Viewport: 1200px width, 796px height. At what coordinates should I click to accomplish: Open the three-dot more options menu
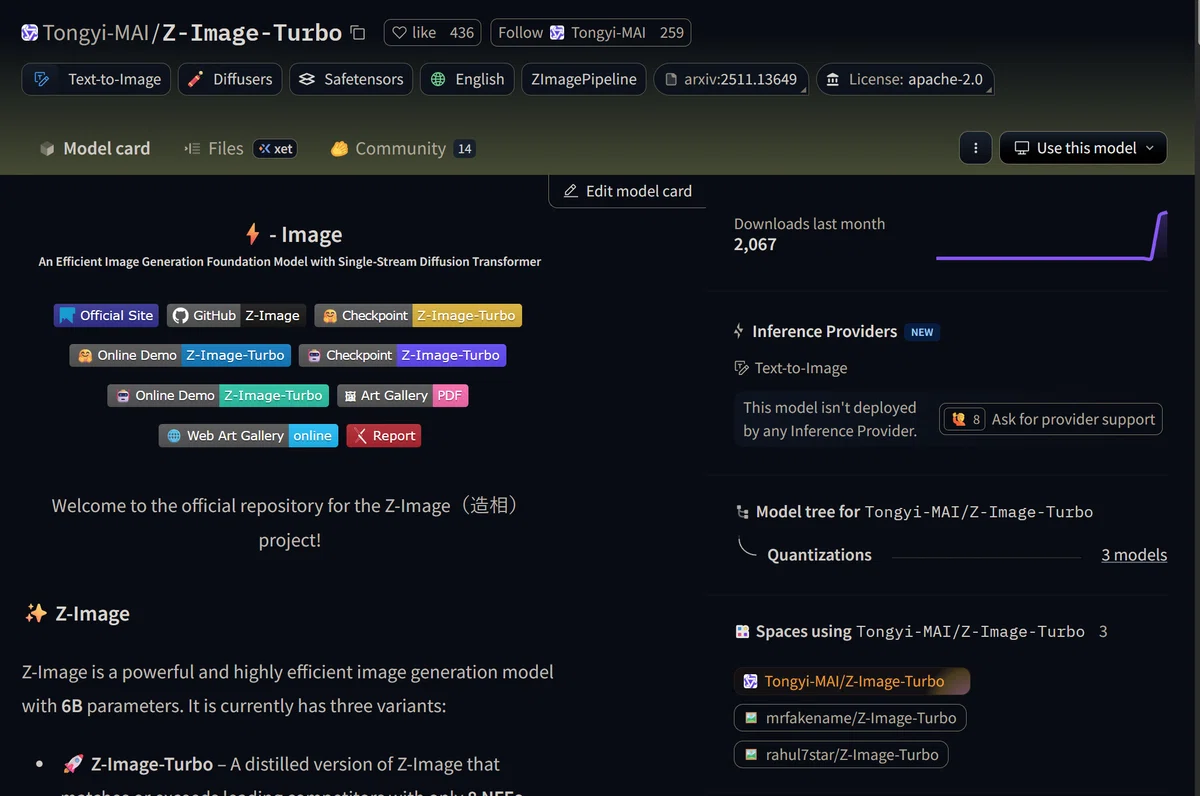pos(975,148)
